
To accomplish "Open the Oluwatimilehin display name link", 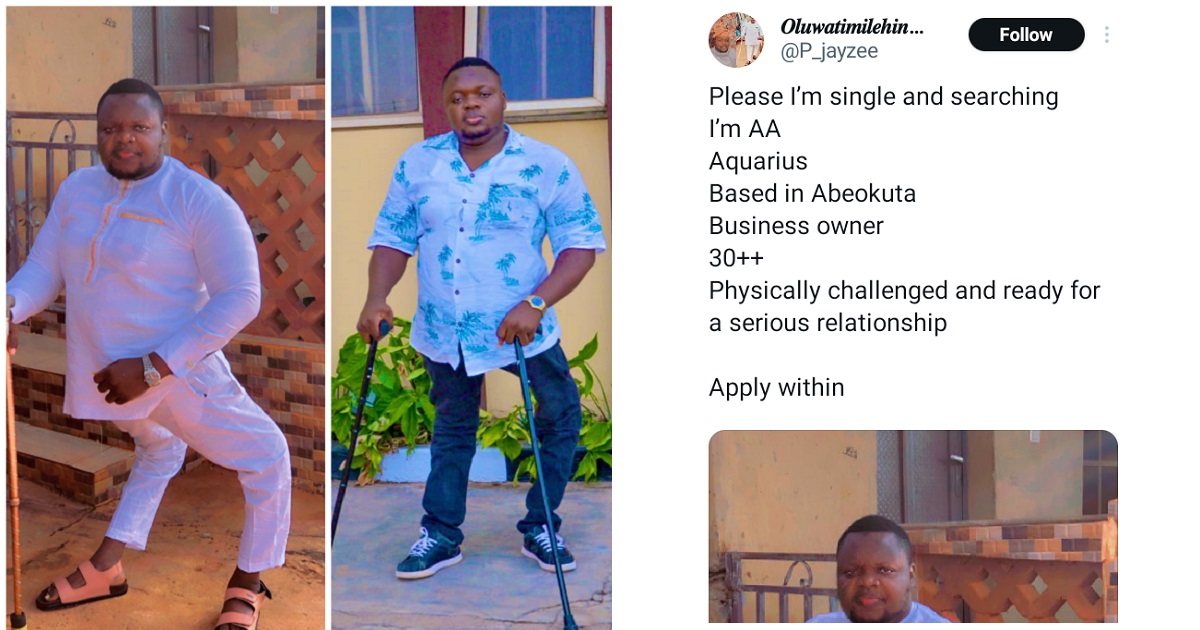I will tap(852, 27).
